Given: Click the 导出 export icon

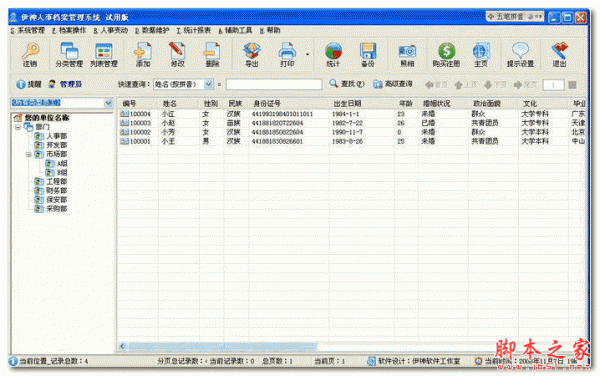Looking at the screenshot, I should pos(252,55).
